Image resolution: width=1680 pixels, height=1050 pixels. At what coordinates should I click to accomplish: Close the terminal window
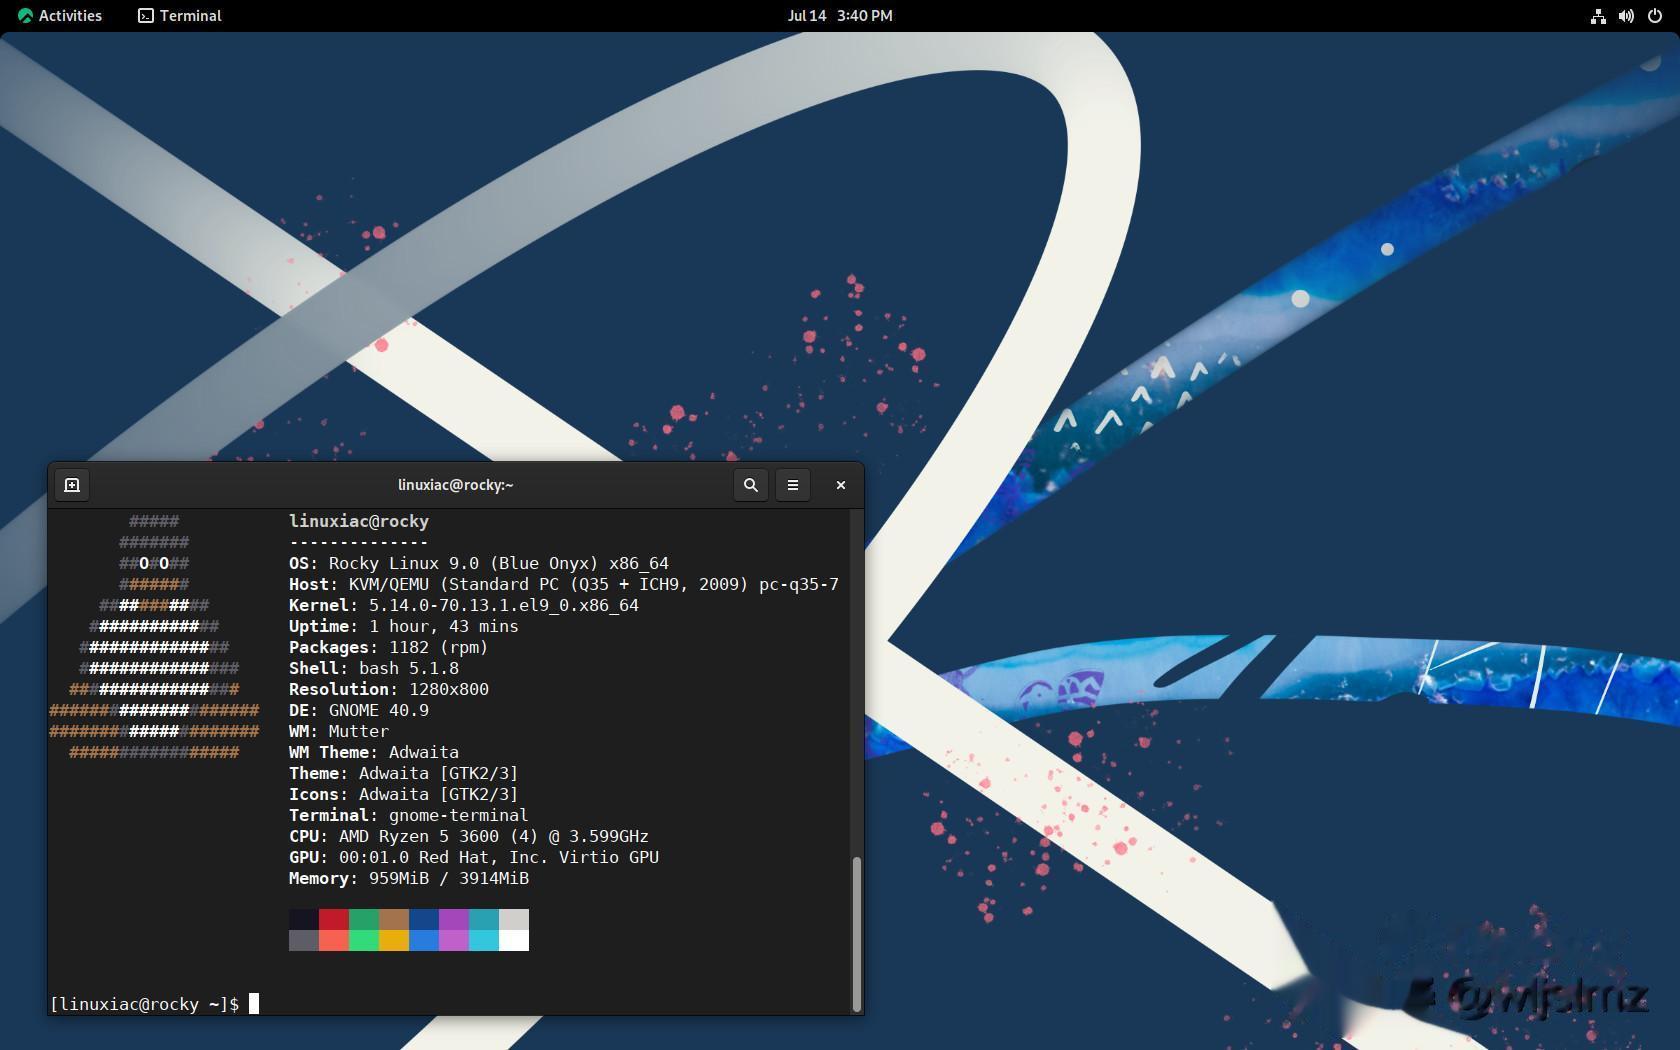tap(840, 485)
